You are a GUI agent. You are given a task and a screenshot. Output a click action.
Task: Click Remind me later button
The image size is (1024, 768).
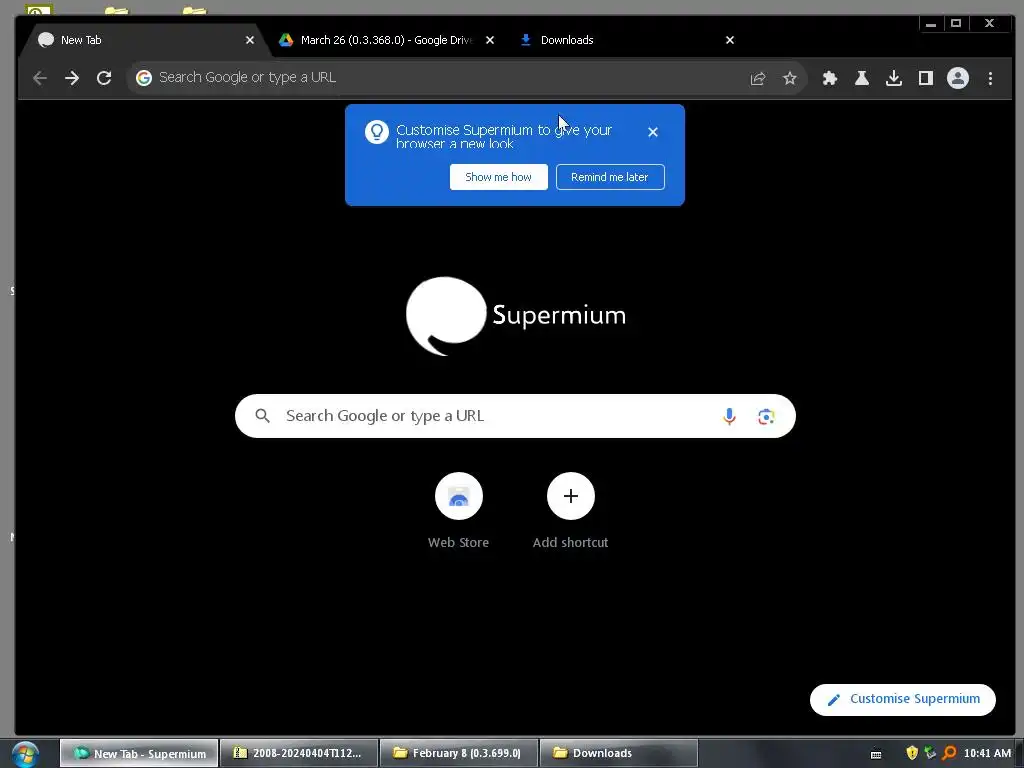click(x=610, y=177)
